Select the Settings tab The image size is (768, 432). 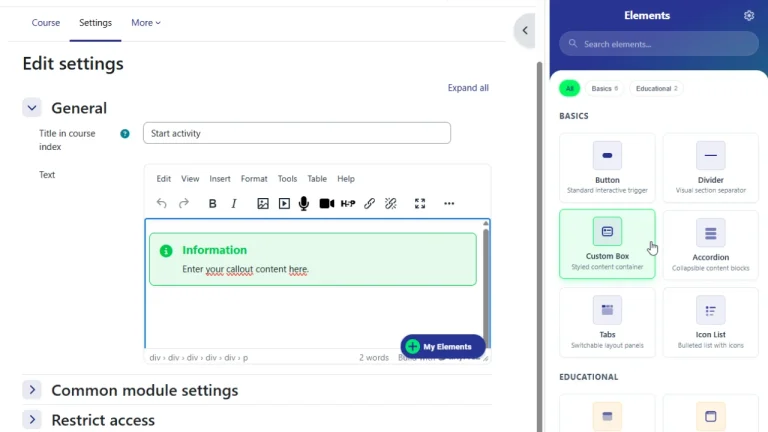point(96,23)
